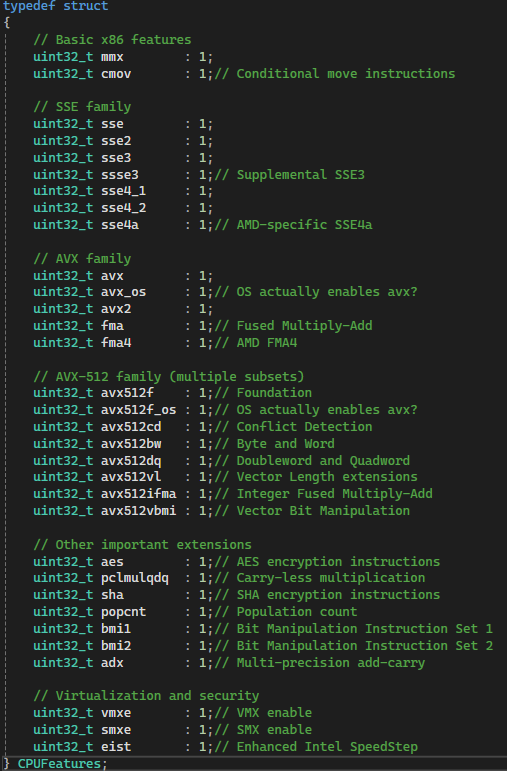This screenshot has width=507, height=771.
Task: Click the cmov identifier
Action: click(116, 74)
